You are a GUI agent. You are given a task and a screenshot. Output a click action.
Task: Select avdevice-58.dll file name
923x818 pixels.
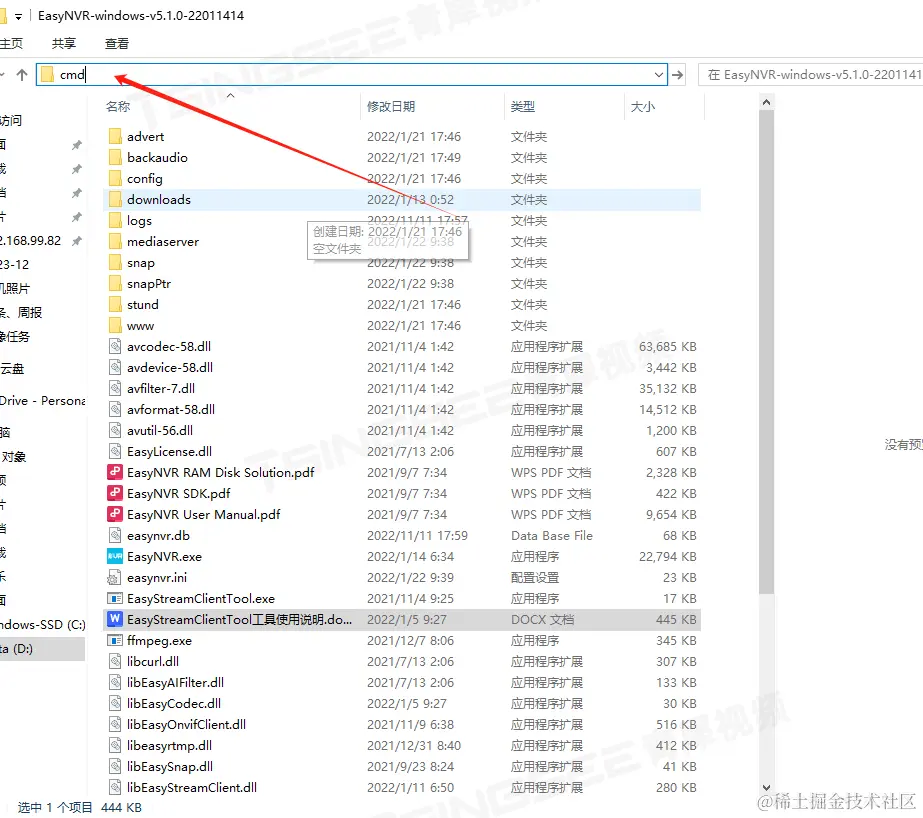pyautogui.click(x=170, y=367)
